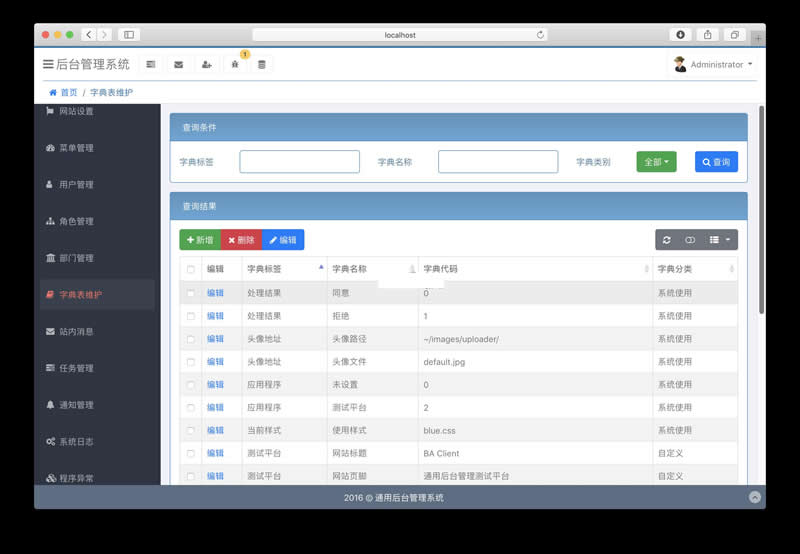This screenshot has width=800, height=554.
Task: Open the bug icon with notification badge
Action: tap(235, 64)
